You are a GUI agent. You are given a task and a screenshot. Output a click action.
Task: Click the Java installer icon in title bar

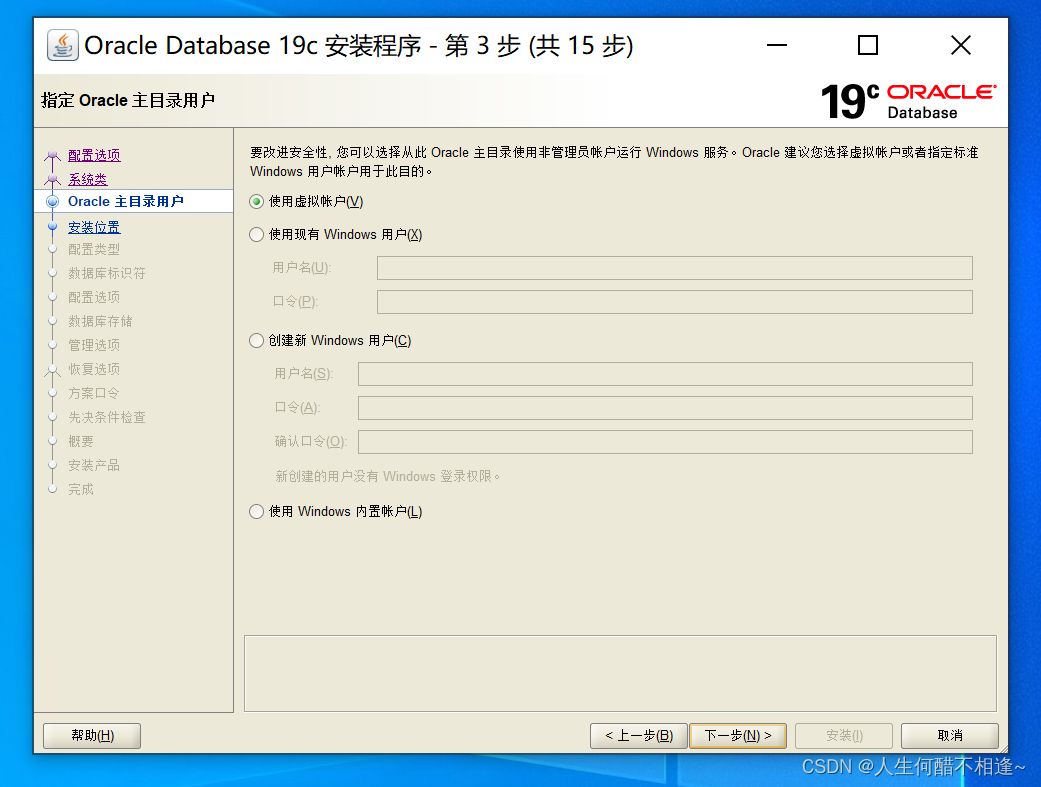pos(62,45)
